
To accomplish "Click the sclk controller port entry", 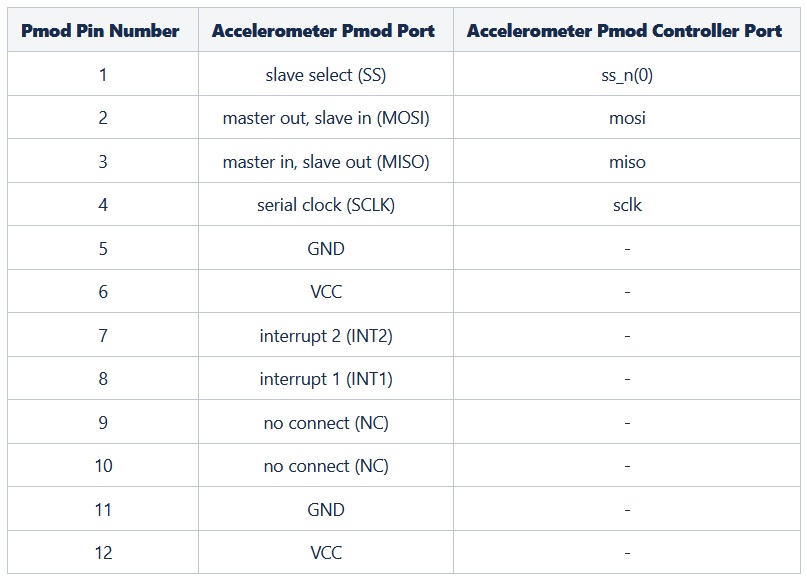I will (627, 204).
